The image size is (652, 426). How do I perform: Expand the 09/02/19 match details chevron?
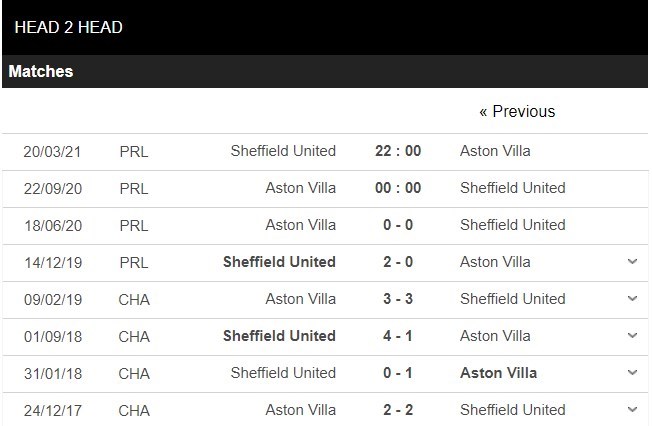(631, 299)
